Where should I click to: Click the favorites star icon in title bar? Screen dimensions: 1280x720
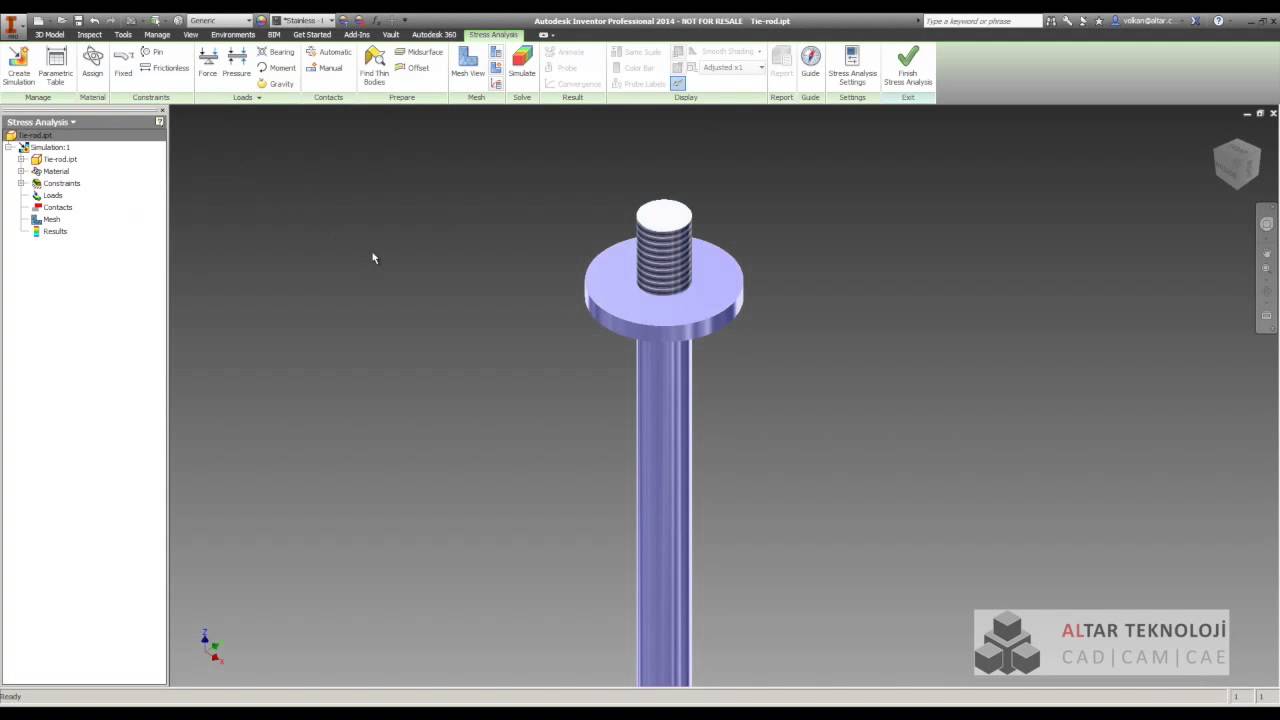1099,20
